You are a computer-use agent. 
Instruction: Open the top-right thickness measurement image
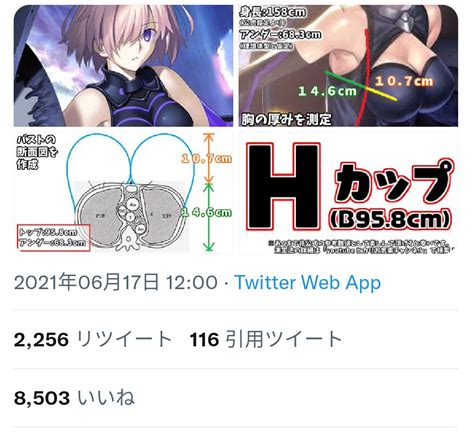click(348, 66)
